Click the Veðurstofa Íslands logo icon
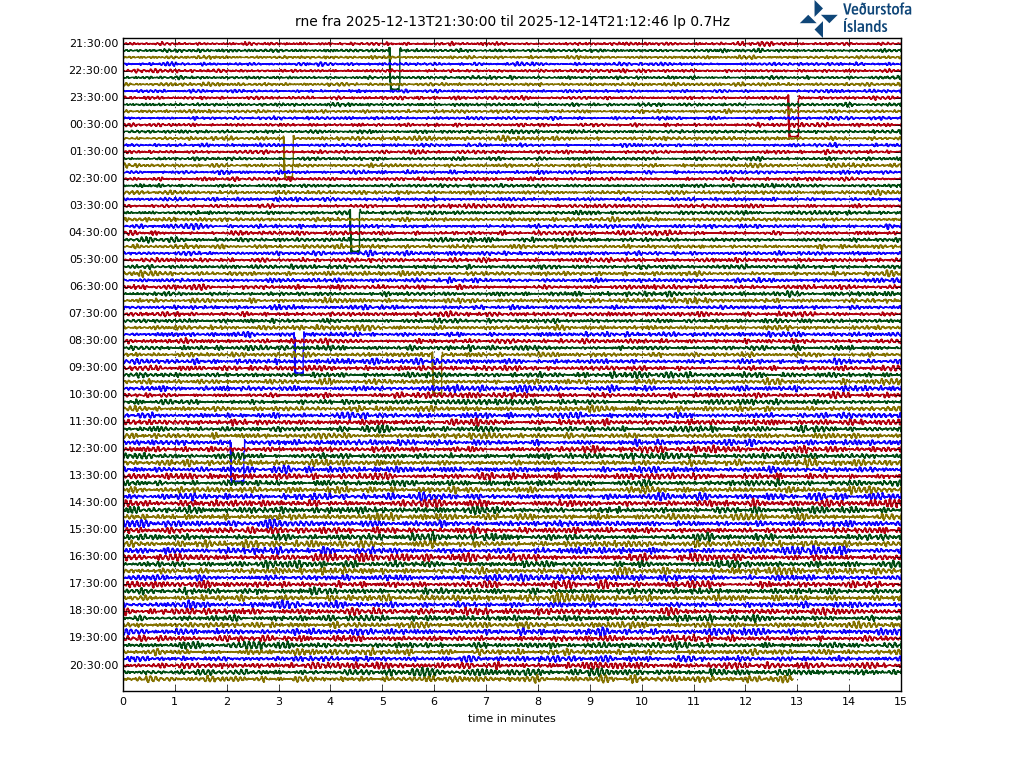This screenshot has width=1024, height=768. click(818, 18)
